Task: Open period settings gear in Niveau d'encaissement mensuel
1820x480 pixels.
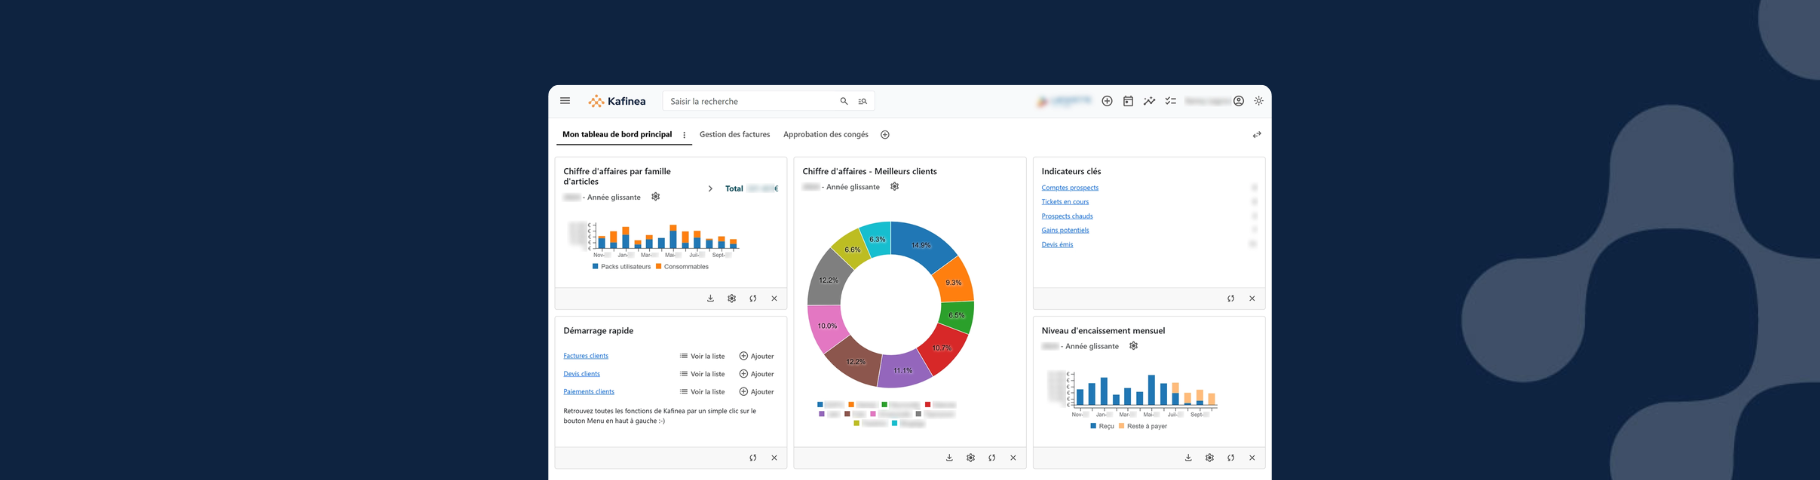Action: [x=1133, y=346]
